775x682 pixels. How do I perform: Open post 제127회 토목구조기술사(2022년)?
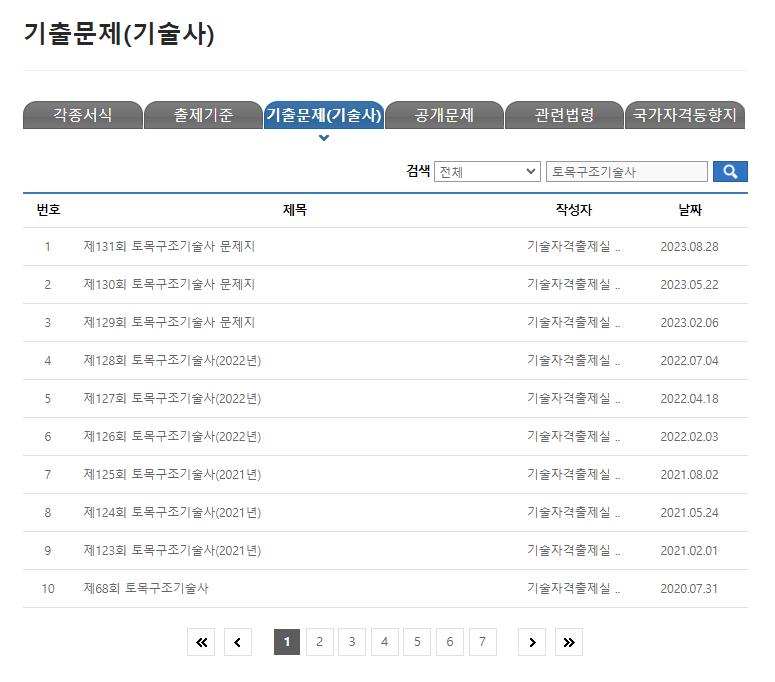click(172, 398)
